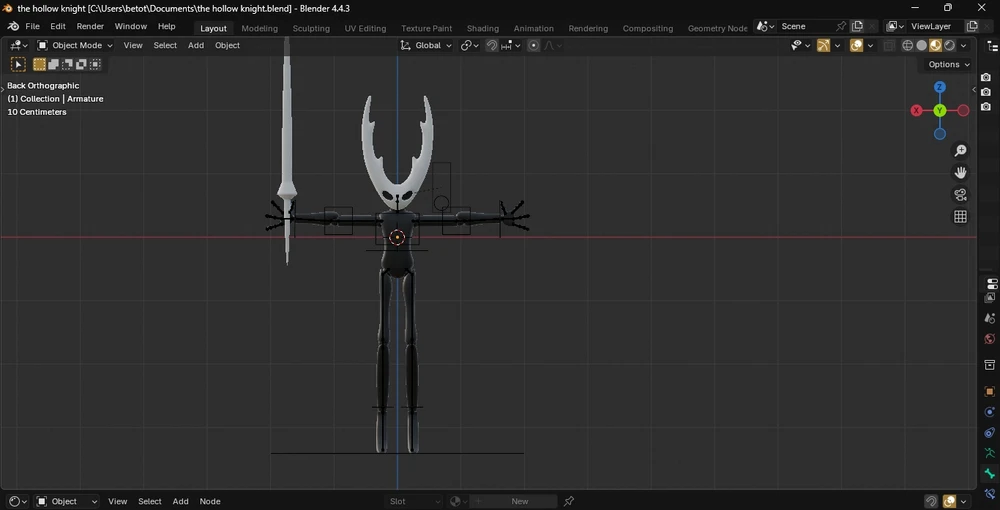Click the New material button
Viewport: 1000px width, 510px height.
[519, 501]
